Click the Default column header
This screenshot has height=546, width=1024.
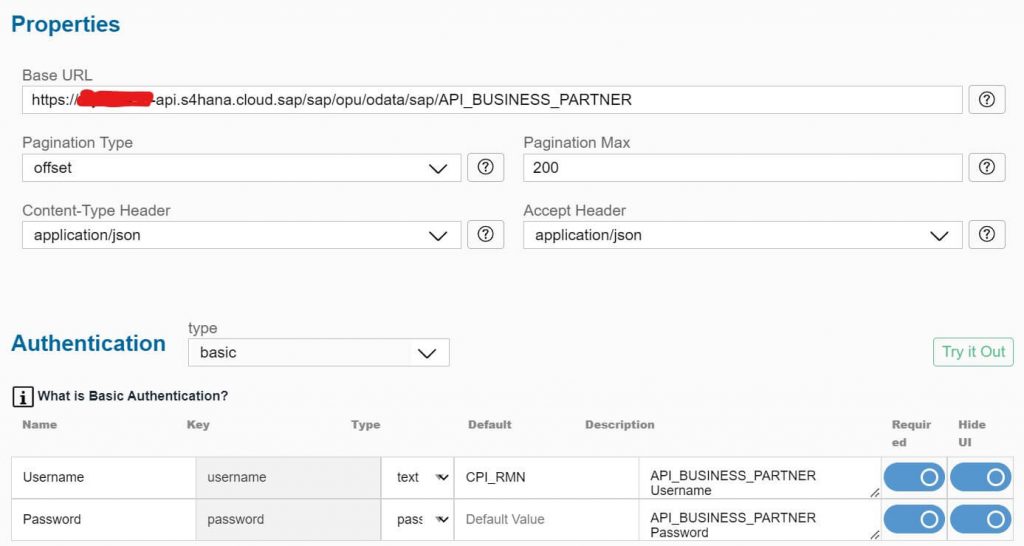pyautogui.click(x=490, y=425)
